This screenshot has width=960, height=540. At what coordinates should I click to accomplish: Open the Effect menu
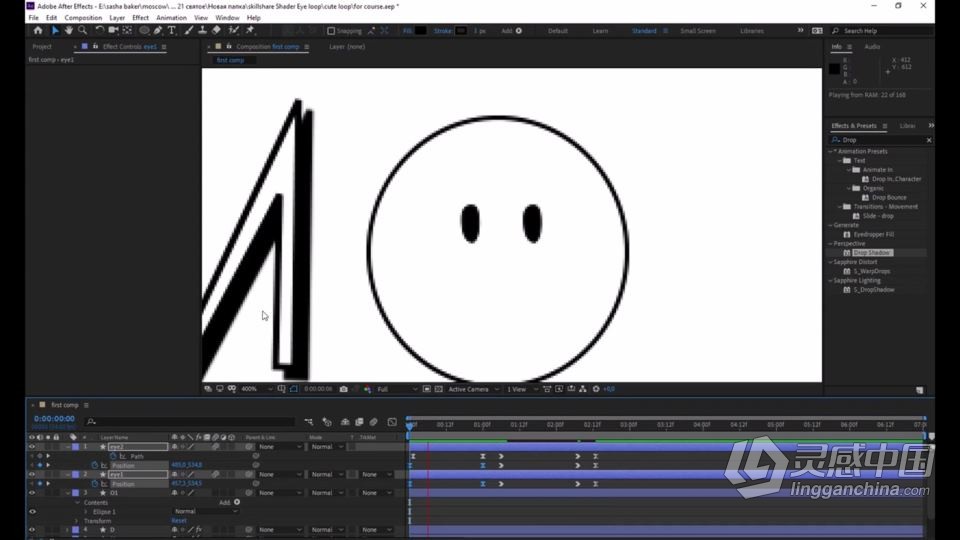[x=140, y=18]
